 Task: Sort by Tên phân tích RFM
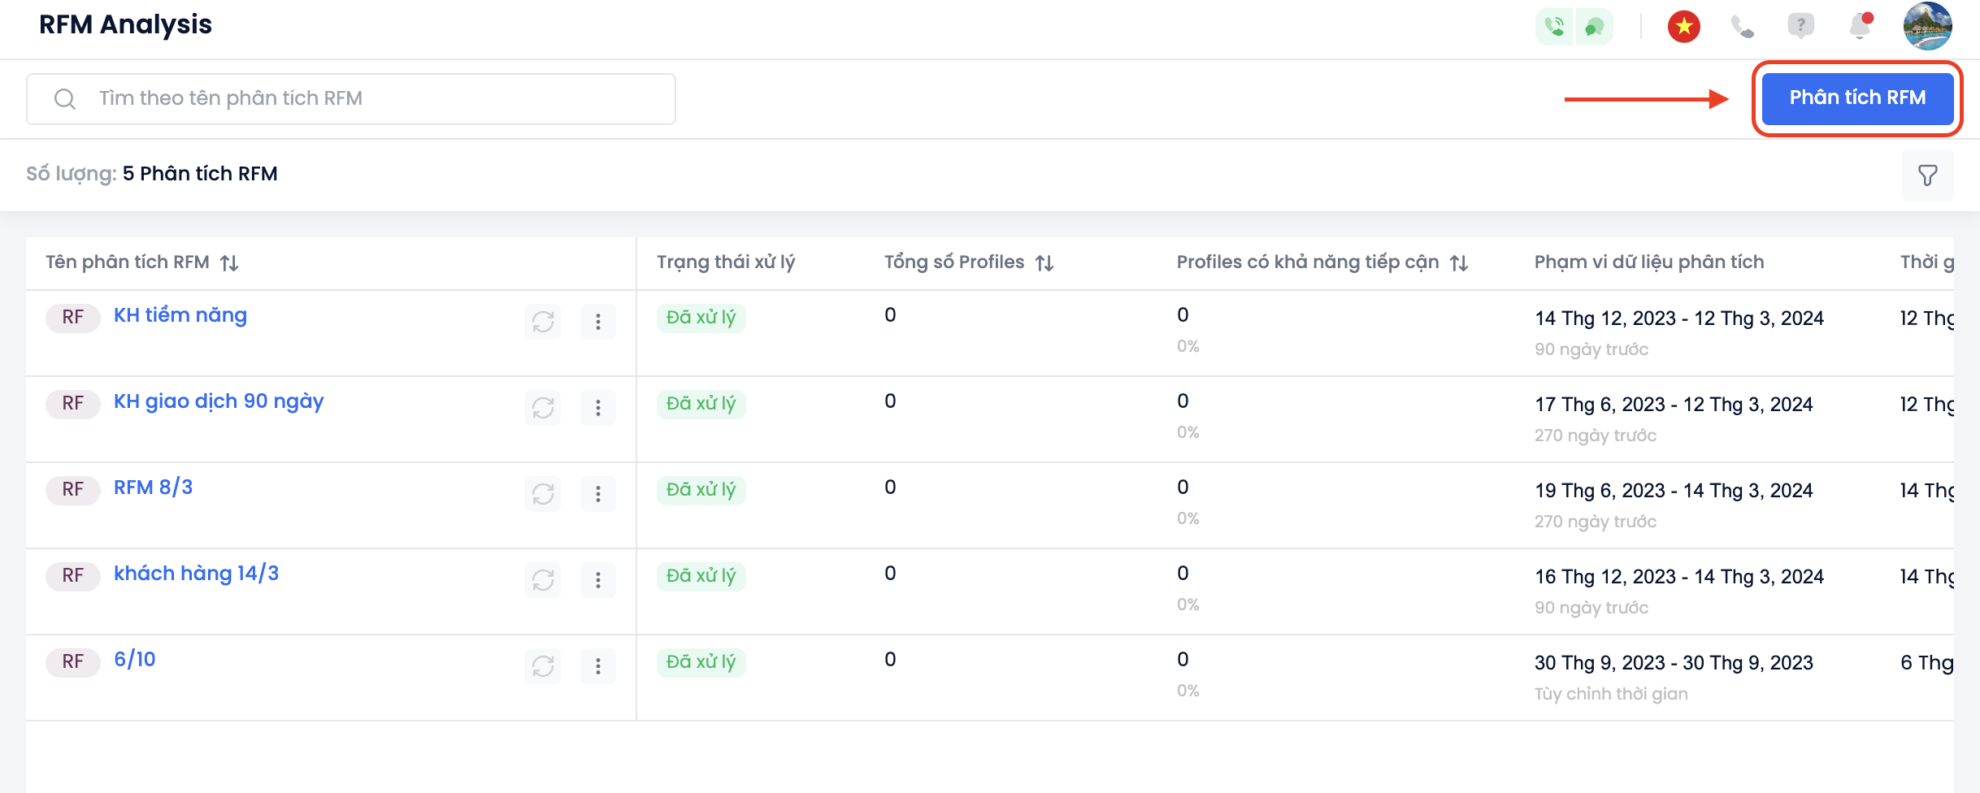point(229,263)
